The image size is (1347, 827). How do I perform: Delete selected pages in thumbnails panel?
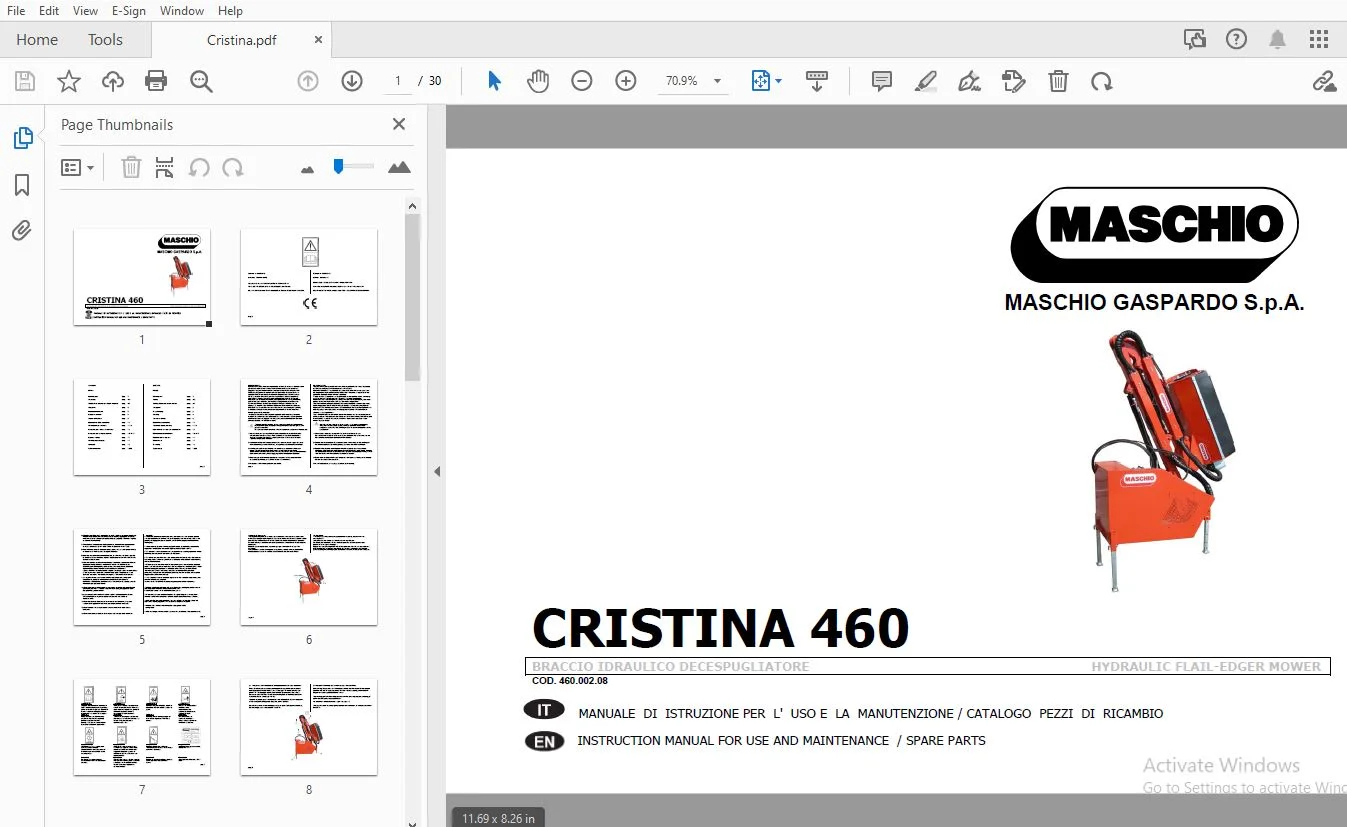[x=131, y=167]
